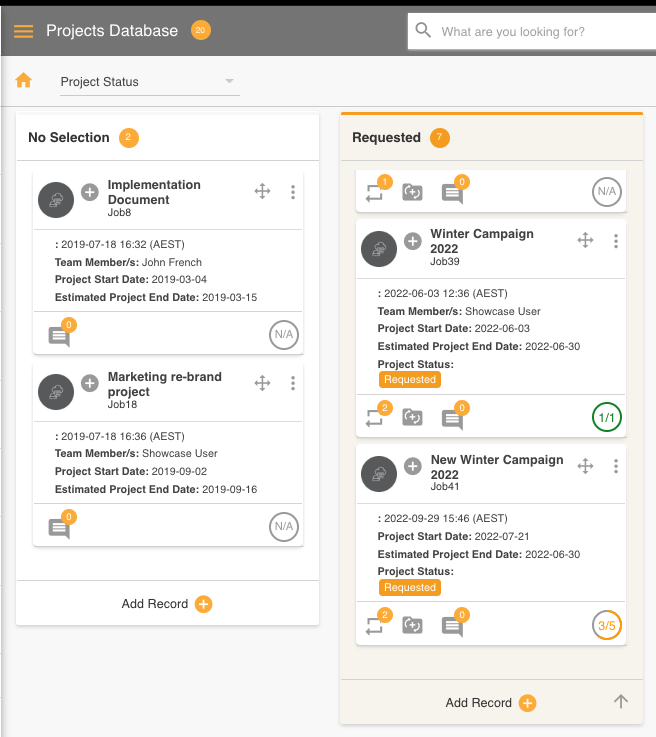Click the No Selection count badge 2

click(x=129, y=138)
